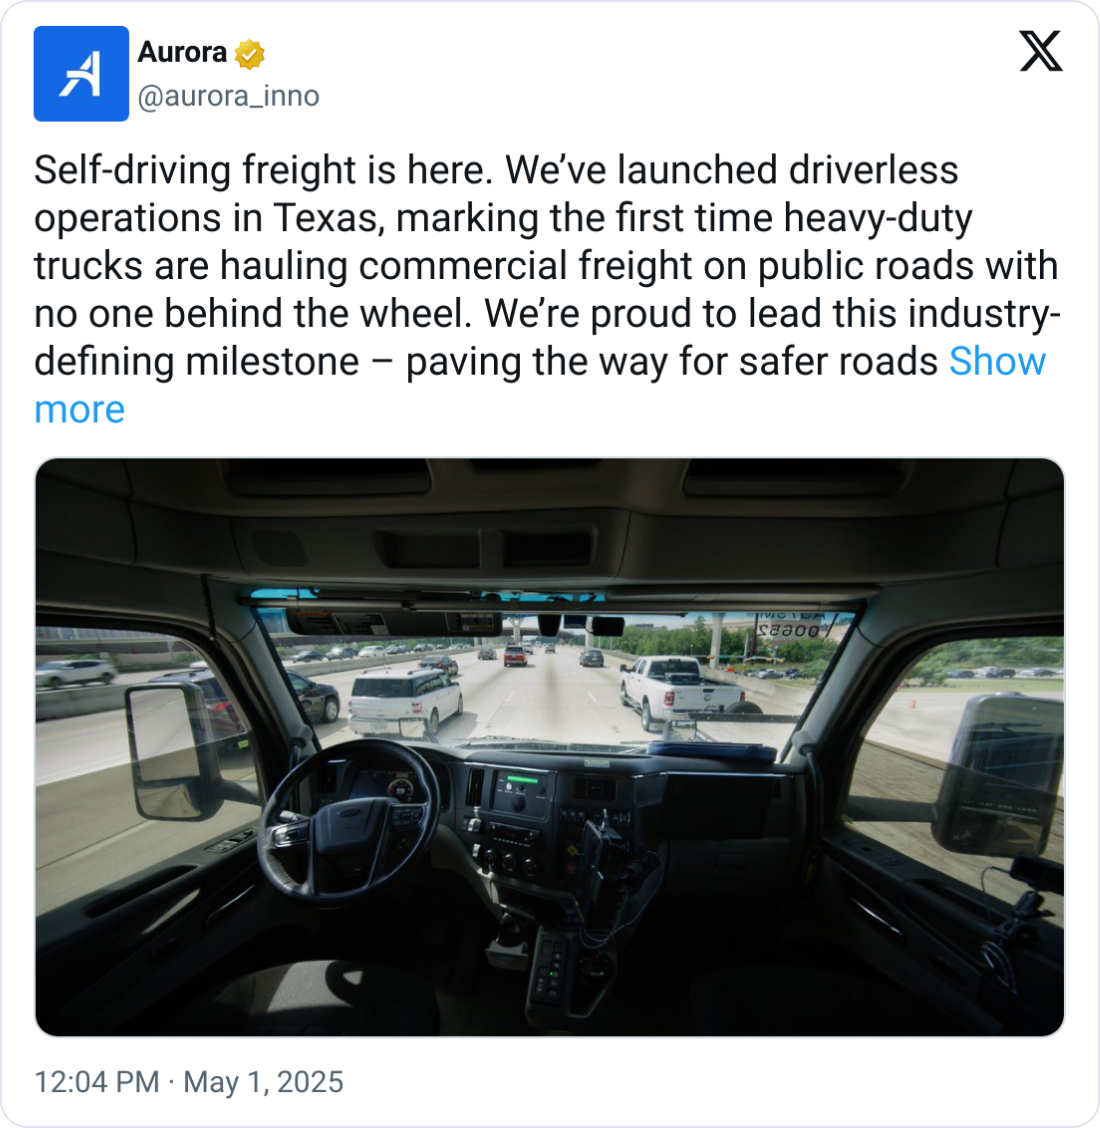Click the tweet text about self-driving freight
The height and width of the screenshot is (1128, 1100).
(547, 289)
